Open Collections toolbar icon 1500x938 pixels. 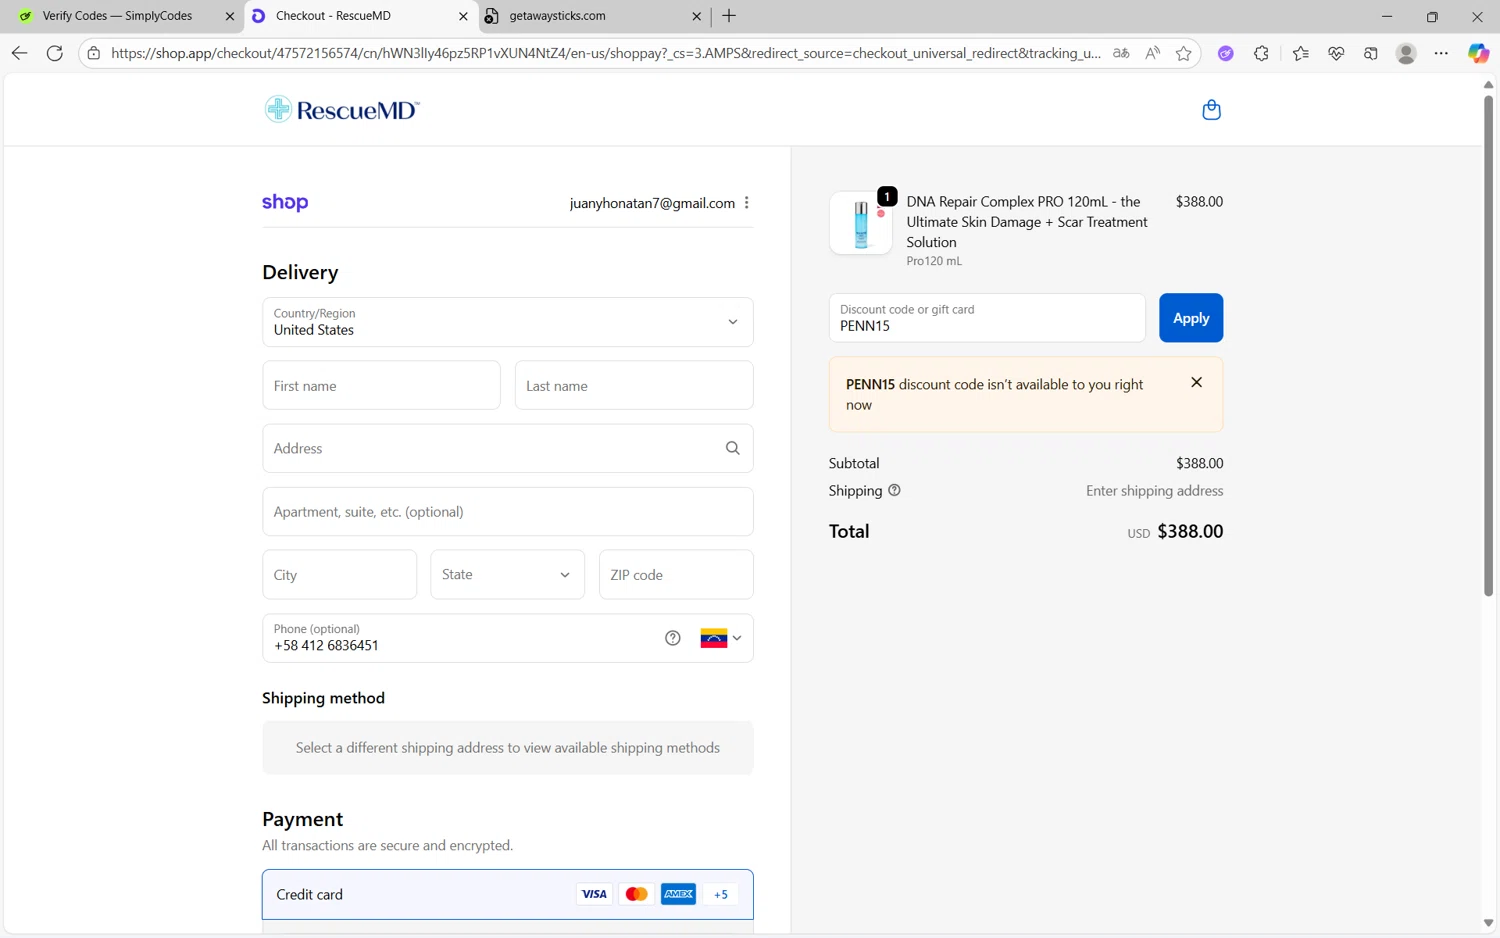[x=1371, y=53]
